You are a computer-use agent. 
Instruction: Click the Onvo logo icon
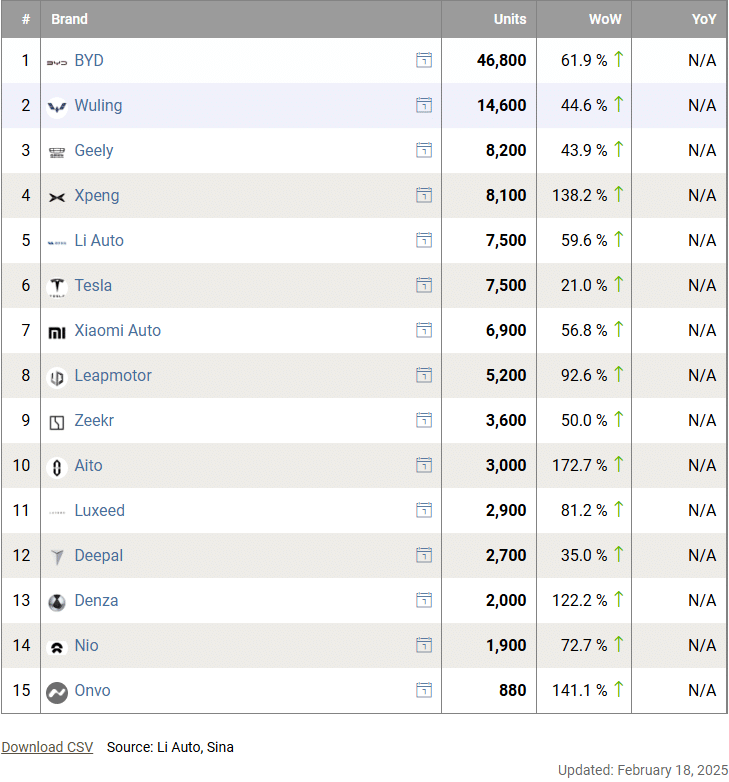tap(57, 692)
